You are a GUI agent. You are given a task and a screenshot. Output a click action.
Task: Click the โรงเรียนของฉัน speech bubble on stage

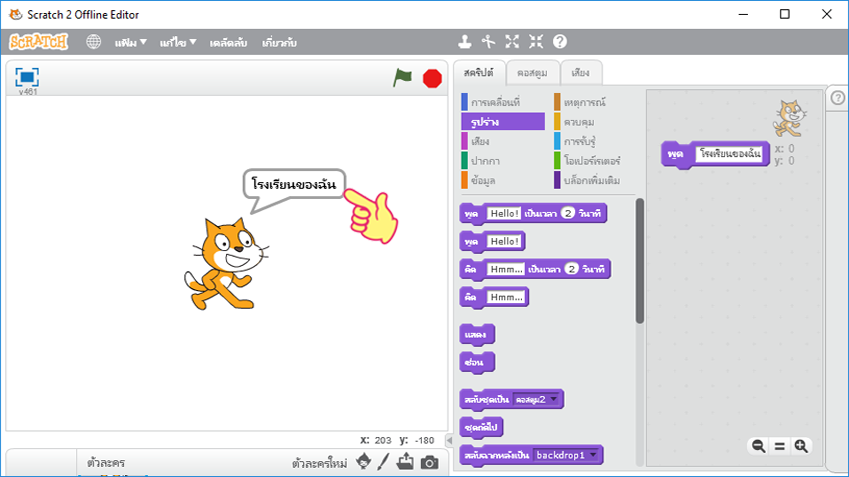(x=294, y=184)
